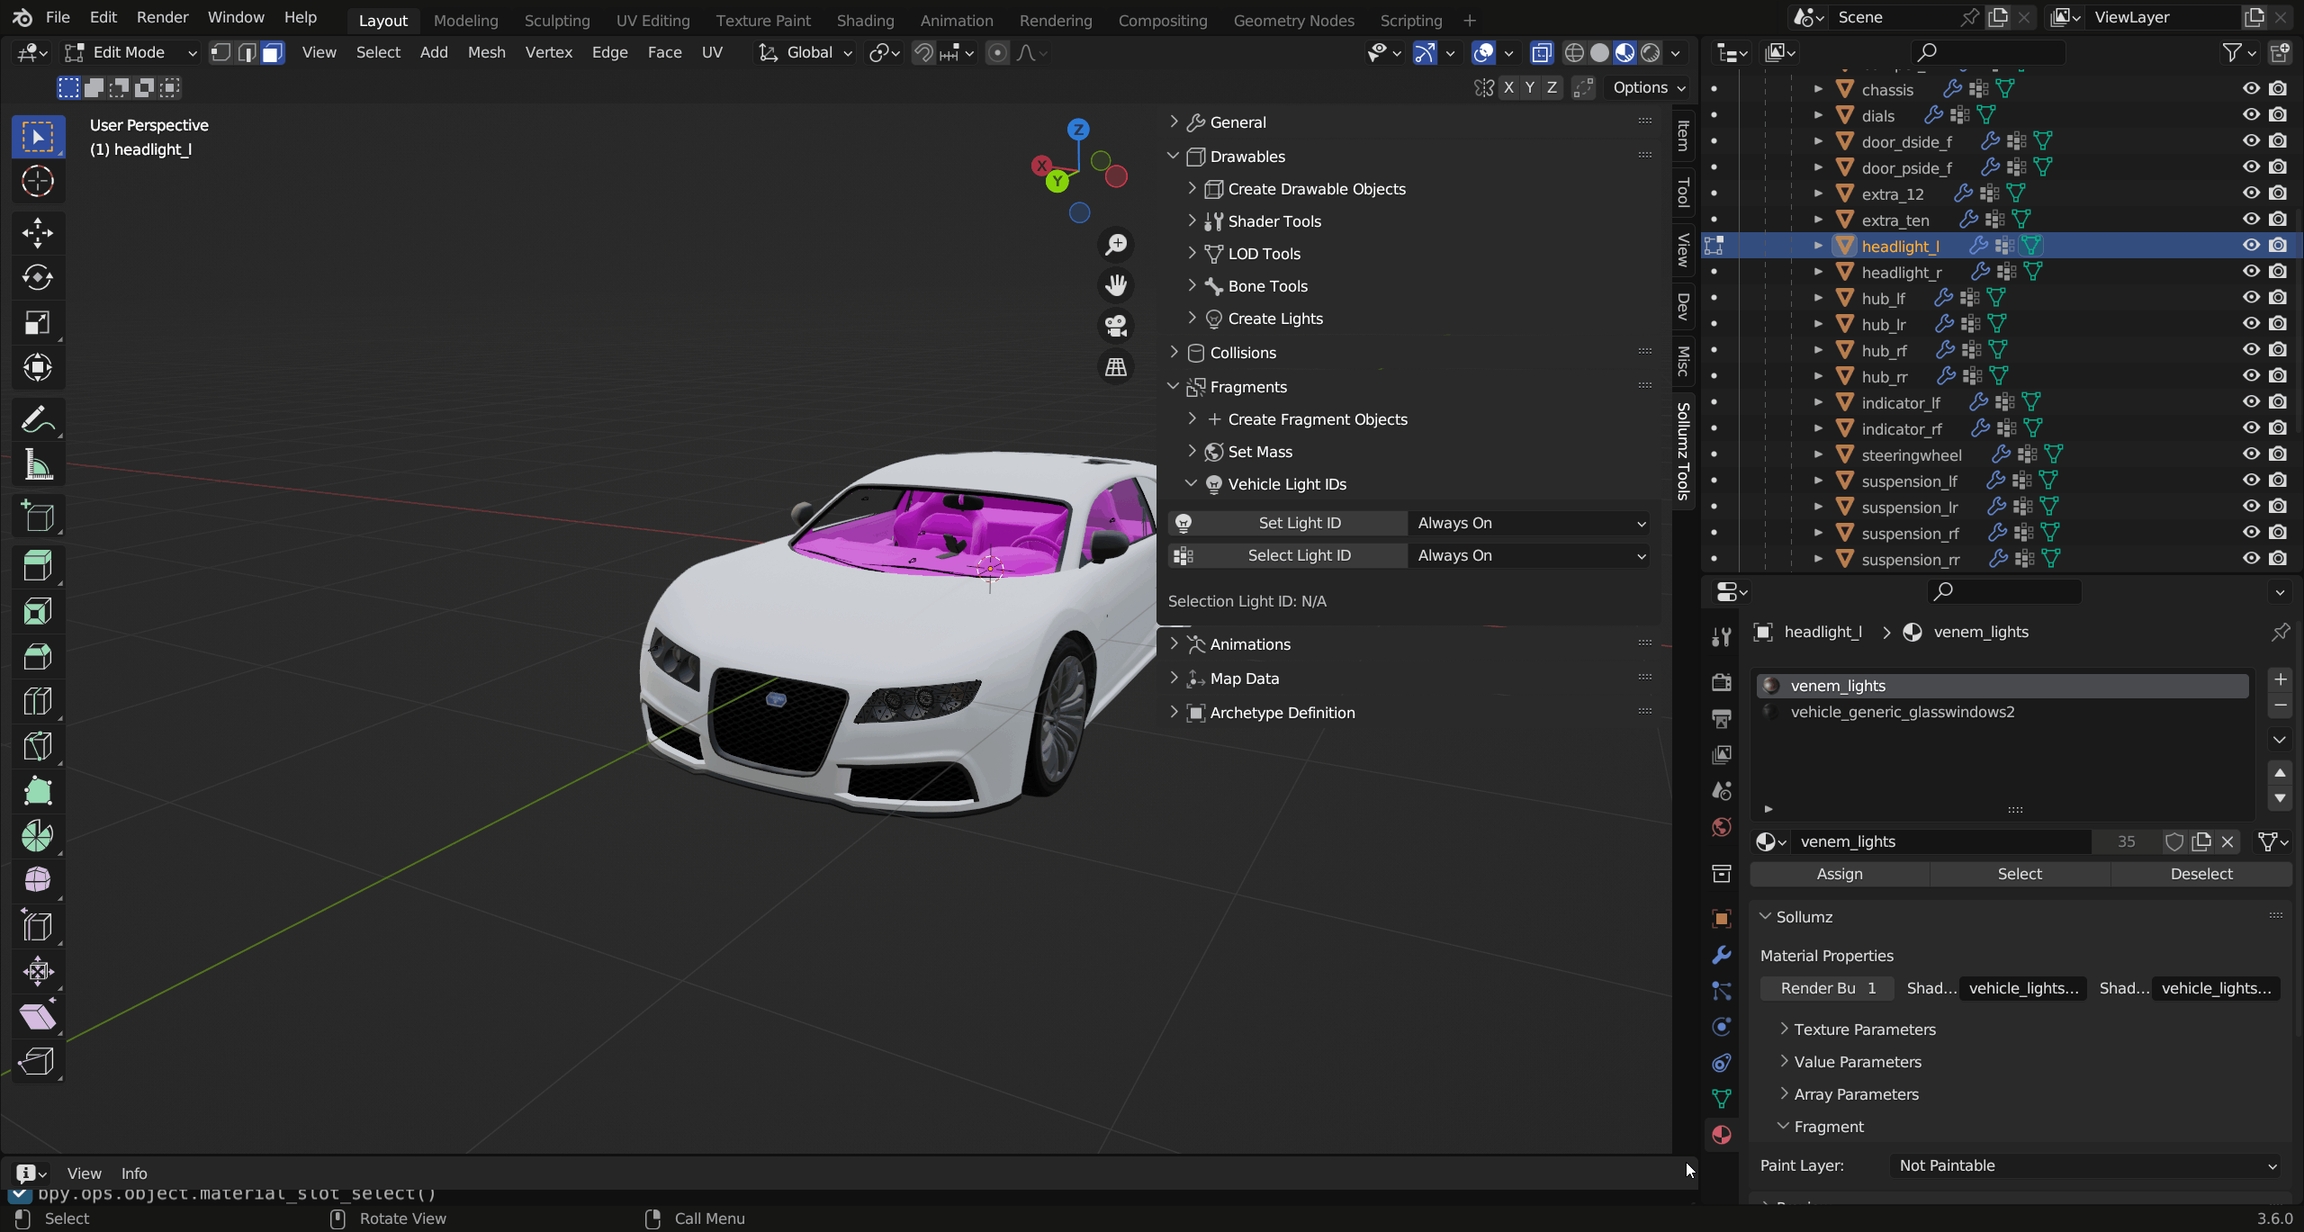Viewport: 2304px width, 1232px height.
Task: Open the Mesh menu
Action: click(486, 53)
